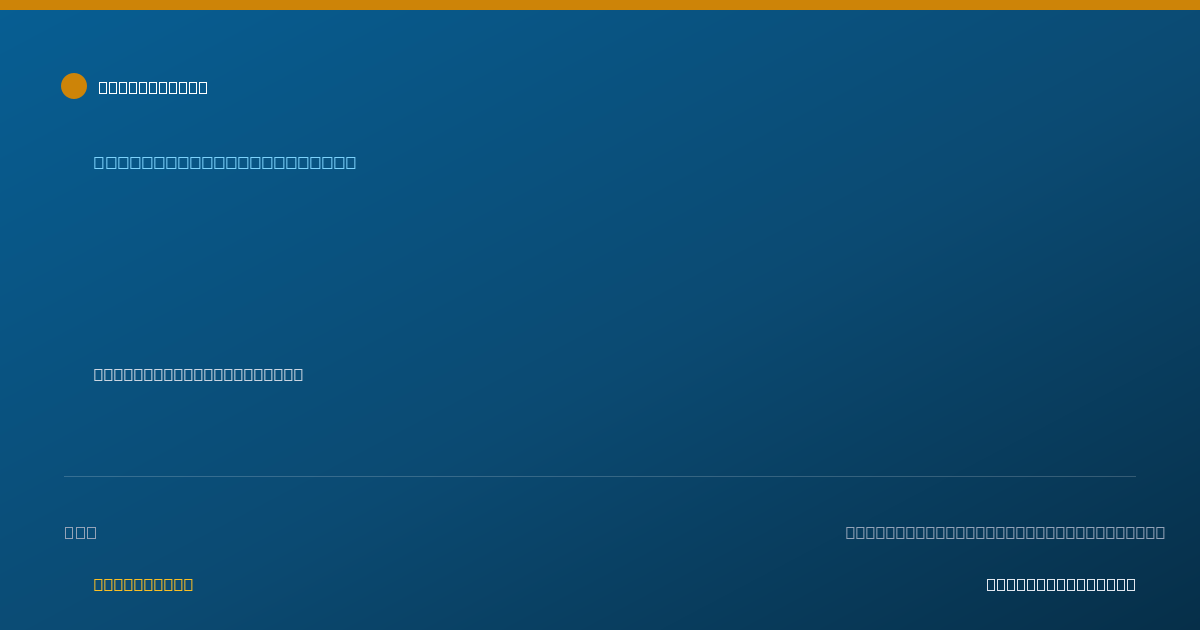Click first character box of white footer text
This screenshot has width=1200, height=630.
tap(991, 584)
